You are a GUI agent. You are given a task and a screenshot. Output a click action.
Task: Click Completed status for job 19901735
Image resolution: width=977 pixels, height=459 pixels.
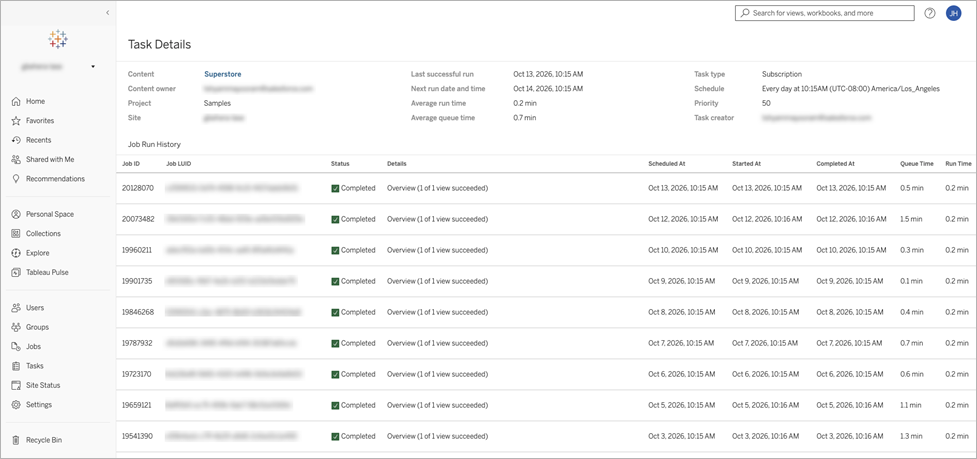[x=353, y=282]
